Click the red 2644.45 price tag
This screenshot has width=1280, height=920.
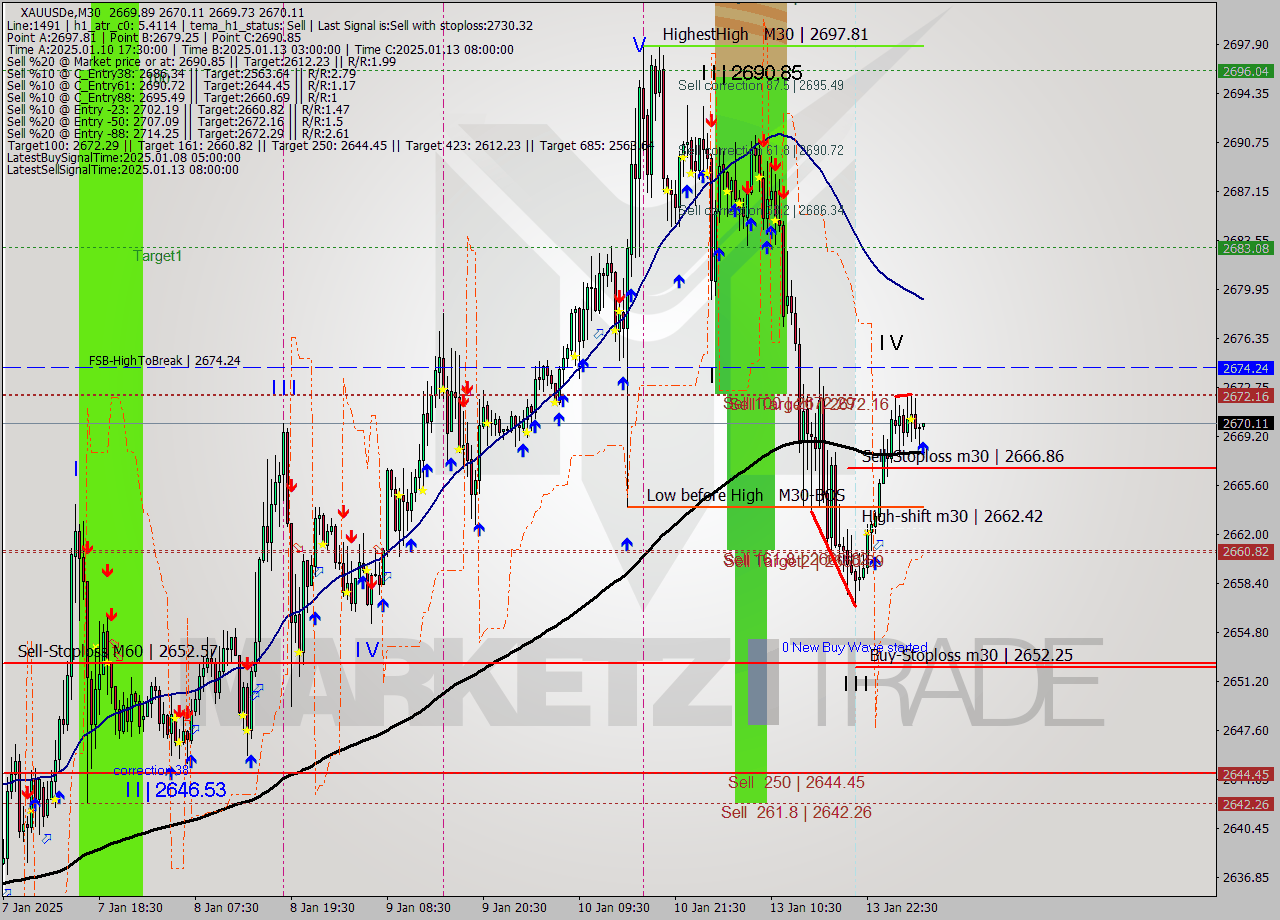(x=1245, y=774)
